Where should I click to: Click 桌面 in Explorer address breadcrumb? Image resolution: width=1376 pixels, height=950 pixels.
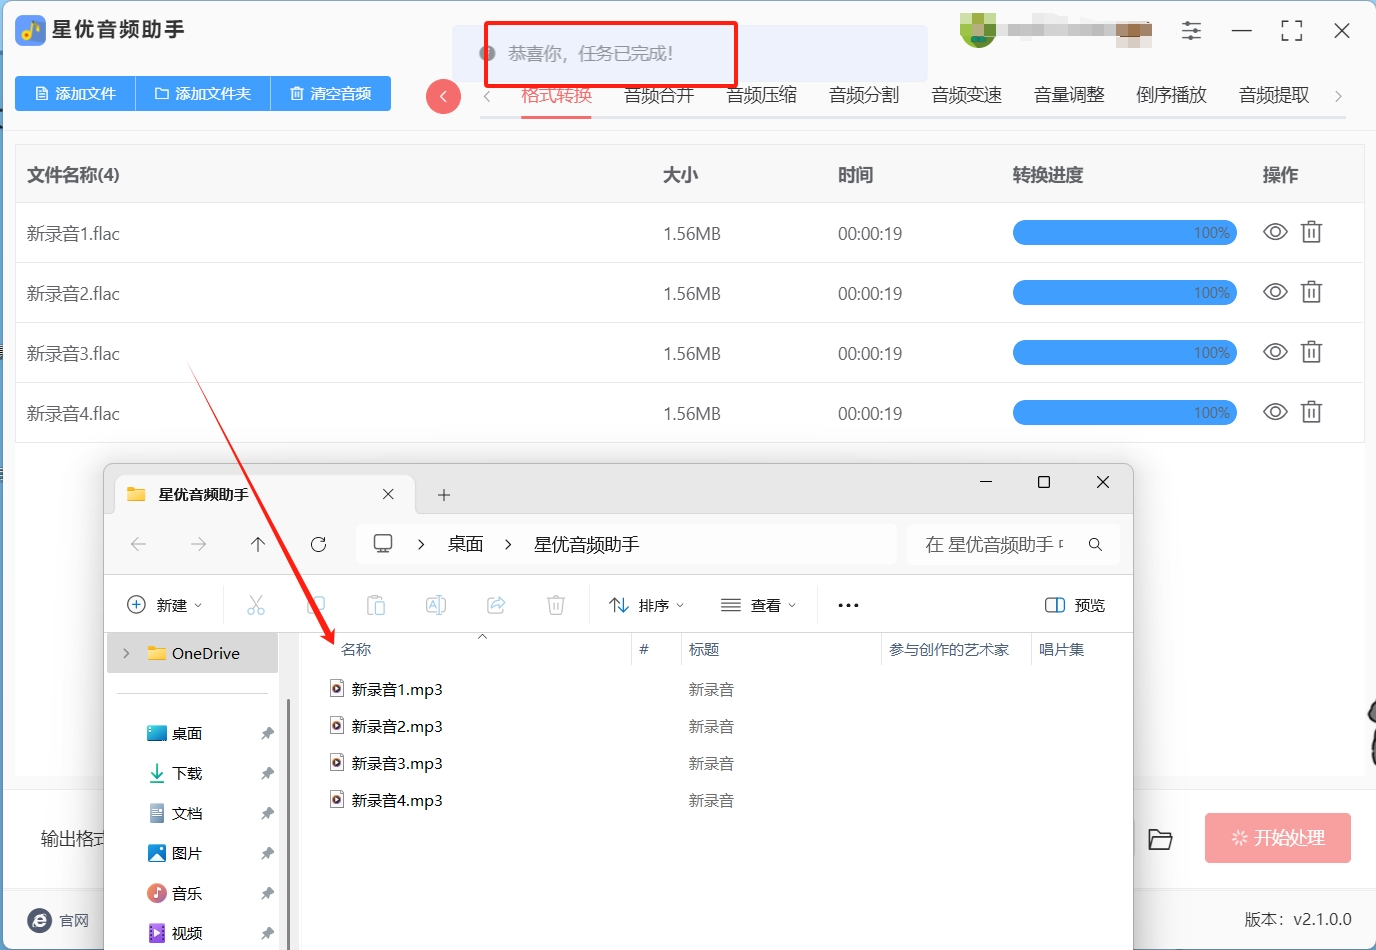click(465, 544)
